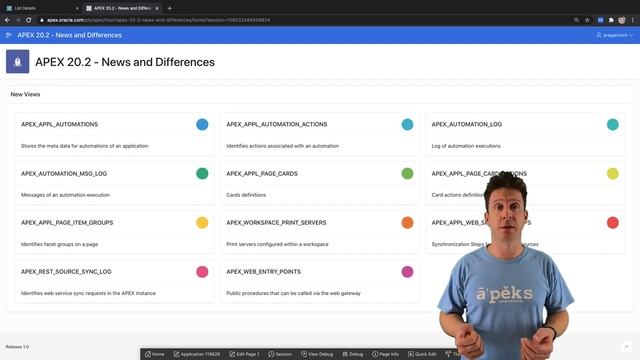
Task: Select the APEX_APPL_PAGE_CARDS card title
Action: 262,173
